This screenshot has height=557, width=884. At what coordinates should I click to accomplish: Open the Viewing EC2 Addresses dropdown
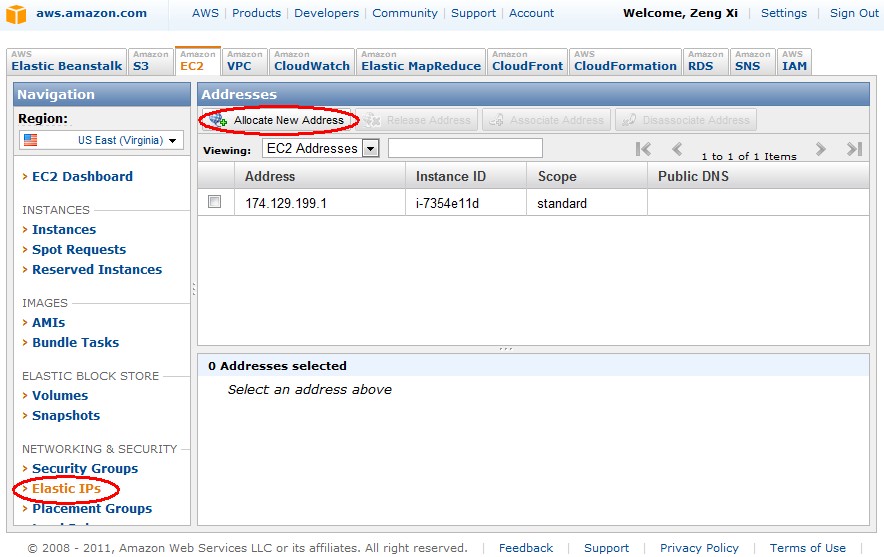tap(321, 148)
